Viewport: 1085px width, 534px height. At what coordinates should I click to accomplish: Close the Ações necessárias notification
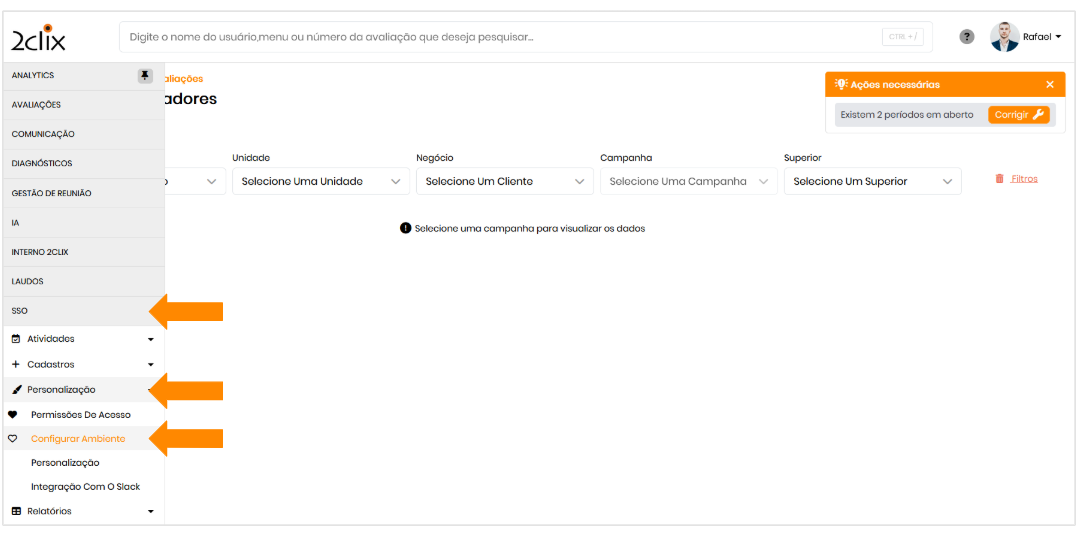(x=1049, y=85)
